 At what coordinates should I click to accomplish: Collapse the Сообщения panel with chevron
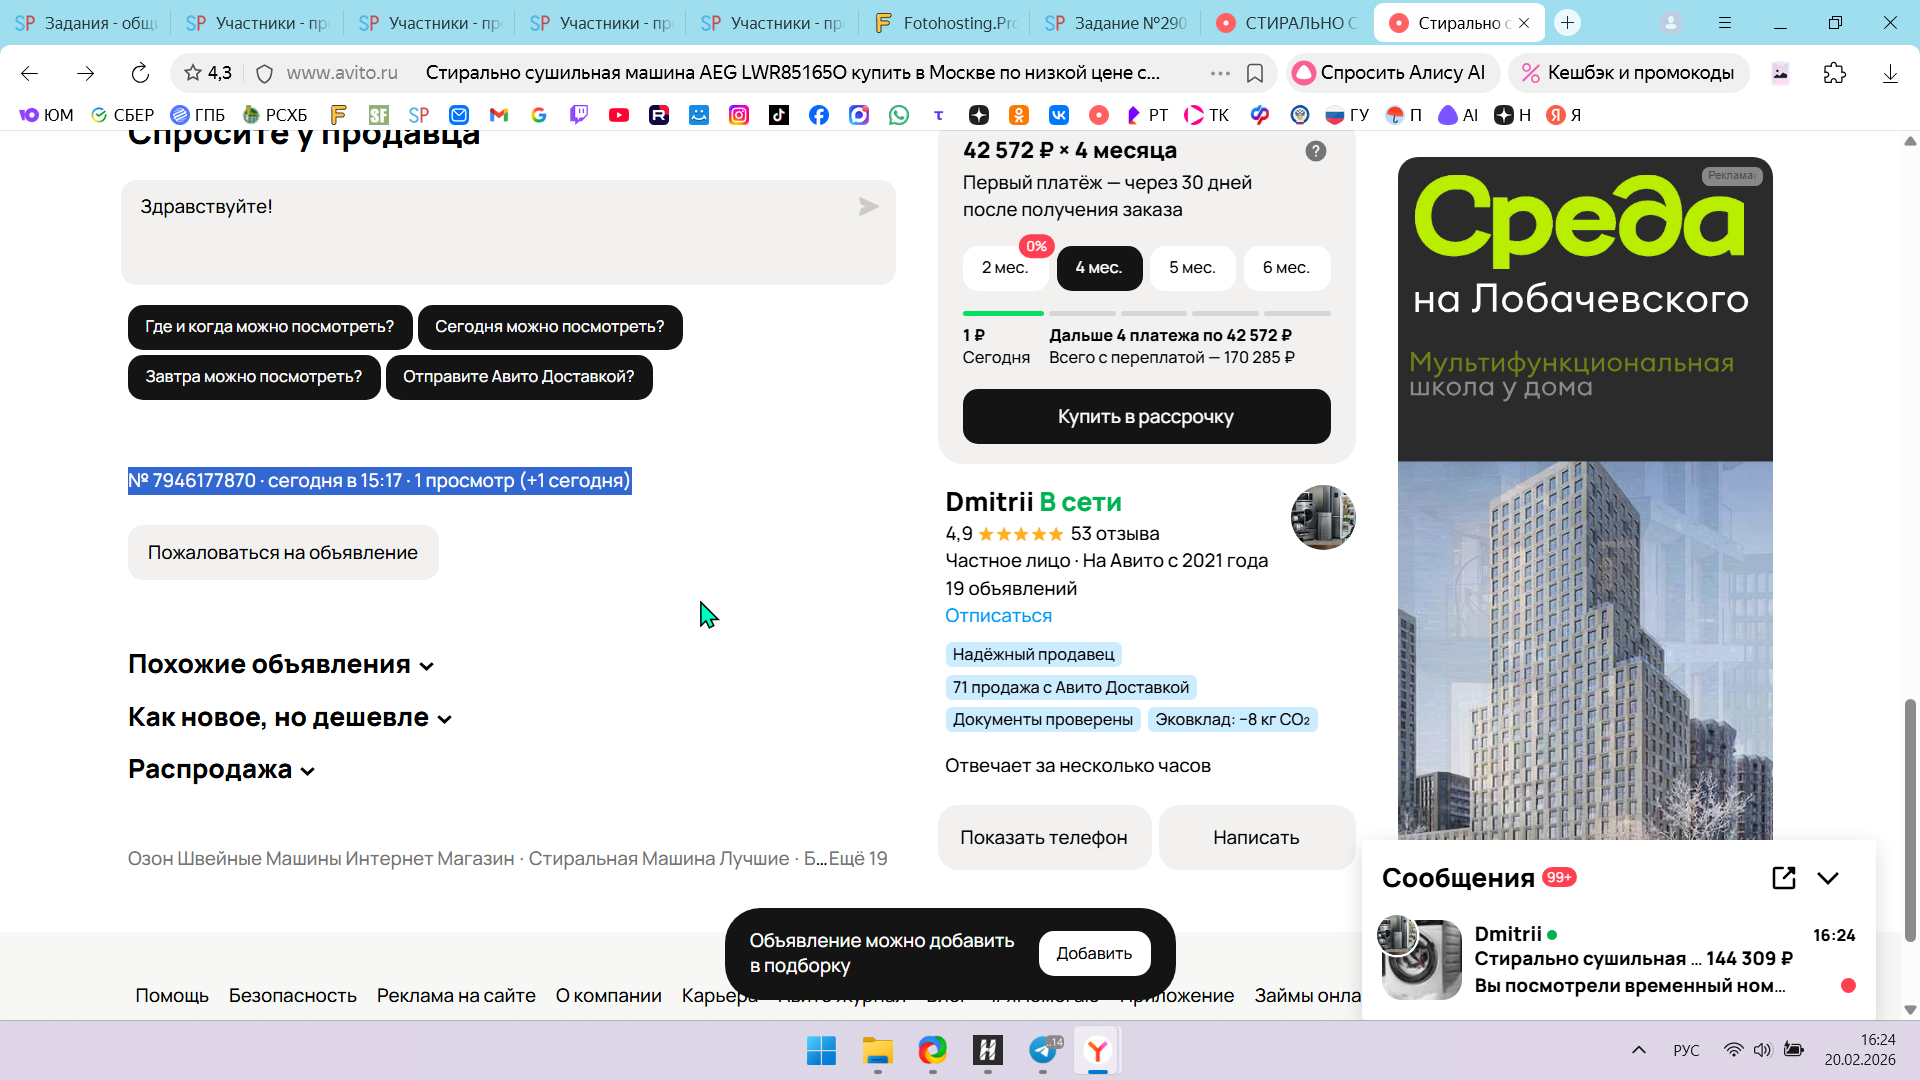1828,878
